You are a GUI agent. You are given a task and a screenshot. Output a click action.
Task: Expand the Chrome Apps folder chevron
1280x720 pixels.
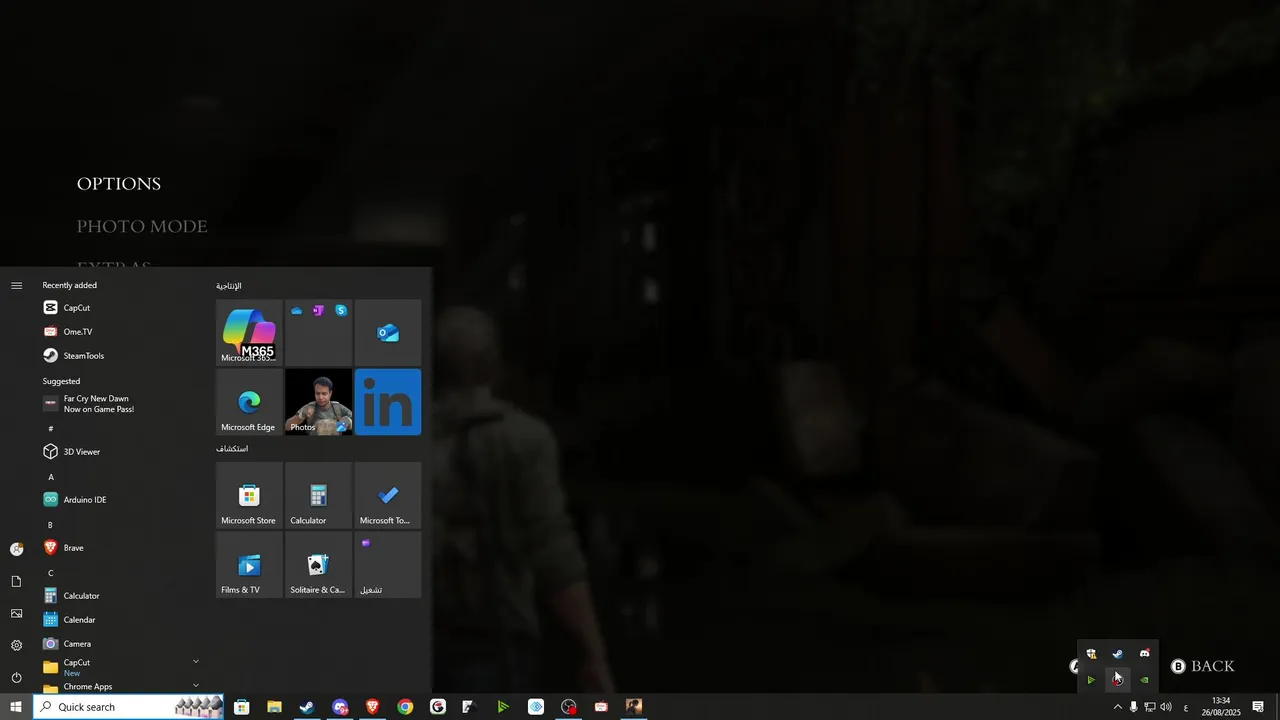click(196, 685)
